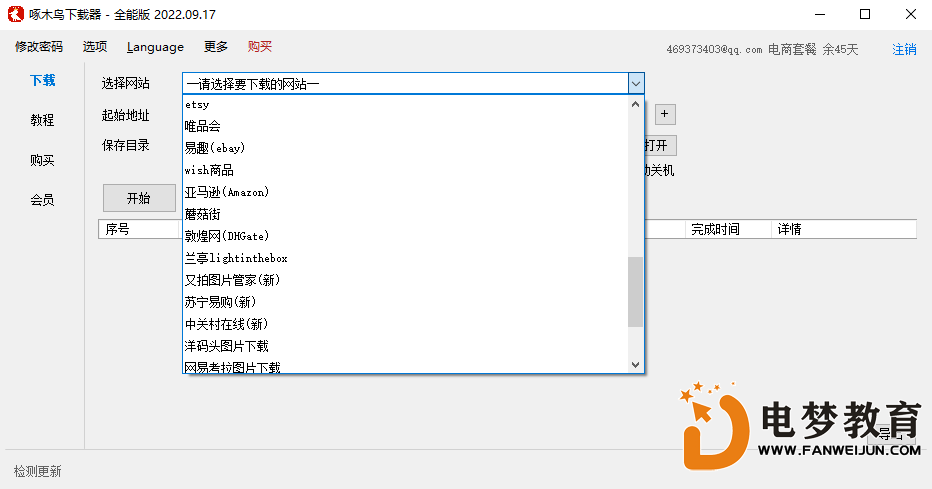Select 网易考拉图片下载 from the list
932x489 pixels.
click(x=405, y=366)
